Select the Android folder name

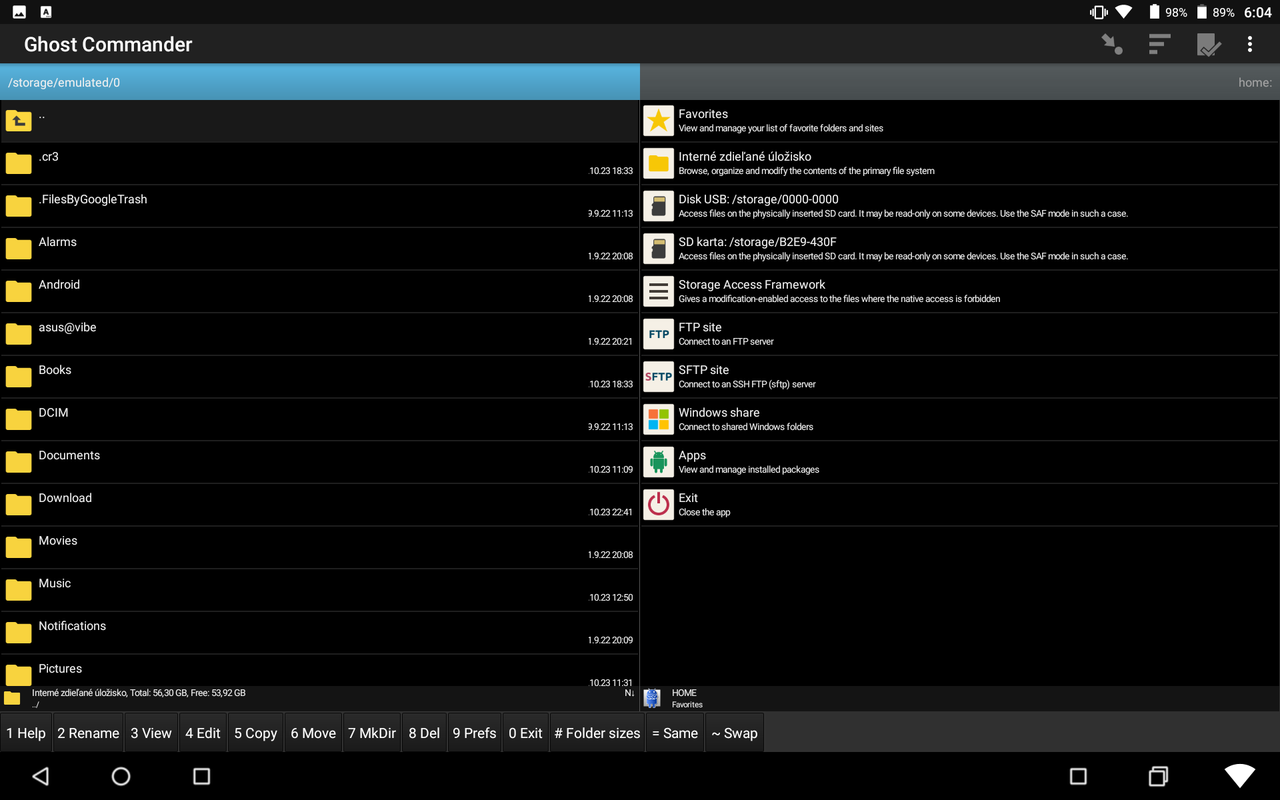[x=59, y=285]
